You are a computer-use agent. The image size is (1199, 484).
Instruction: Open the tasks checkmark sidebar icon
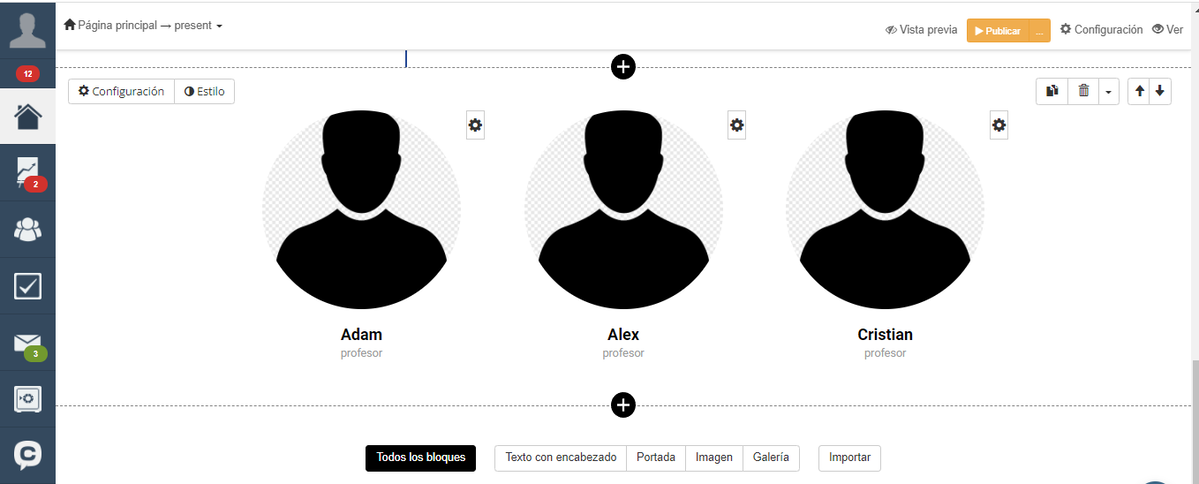coord(28,286)
